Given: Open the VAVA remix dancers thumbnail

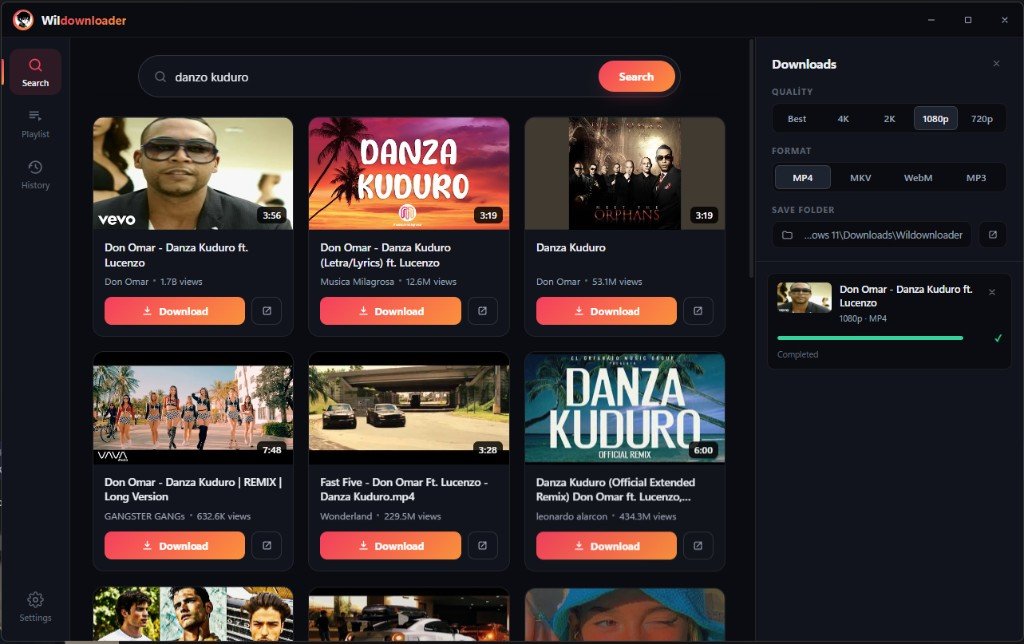Looking at the screenshot, I should click(193, 408).
